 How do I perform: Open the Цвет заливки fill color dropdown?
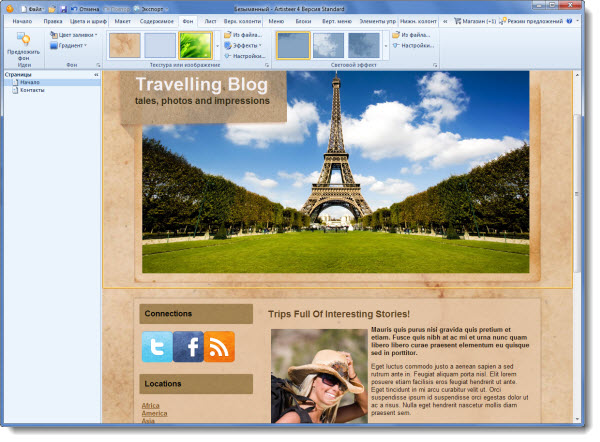click(x=73, y=34)
